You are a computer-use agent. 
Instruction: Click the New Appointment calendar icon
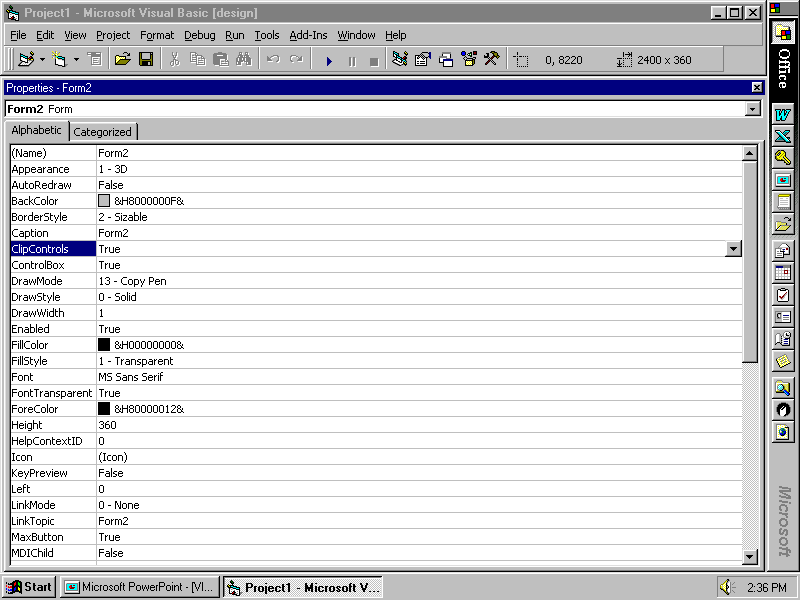pos(783,273)
